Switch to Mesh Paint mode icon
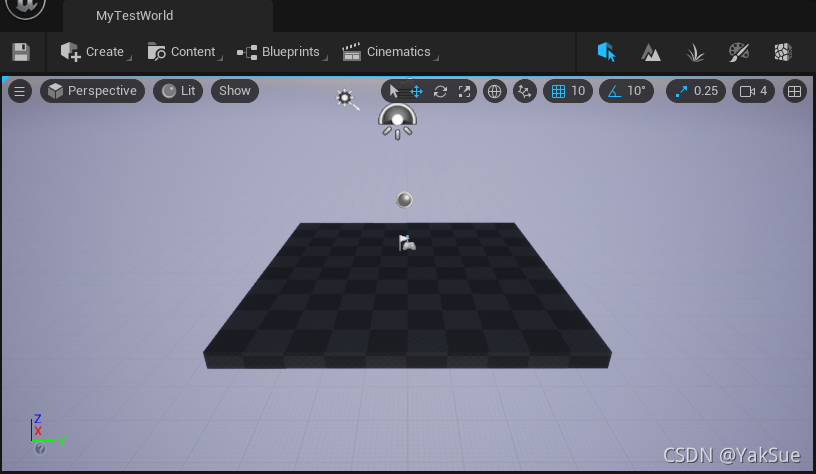This screenshot has height=474, width=816. 739,52
